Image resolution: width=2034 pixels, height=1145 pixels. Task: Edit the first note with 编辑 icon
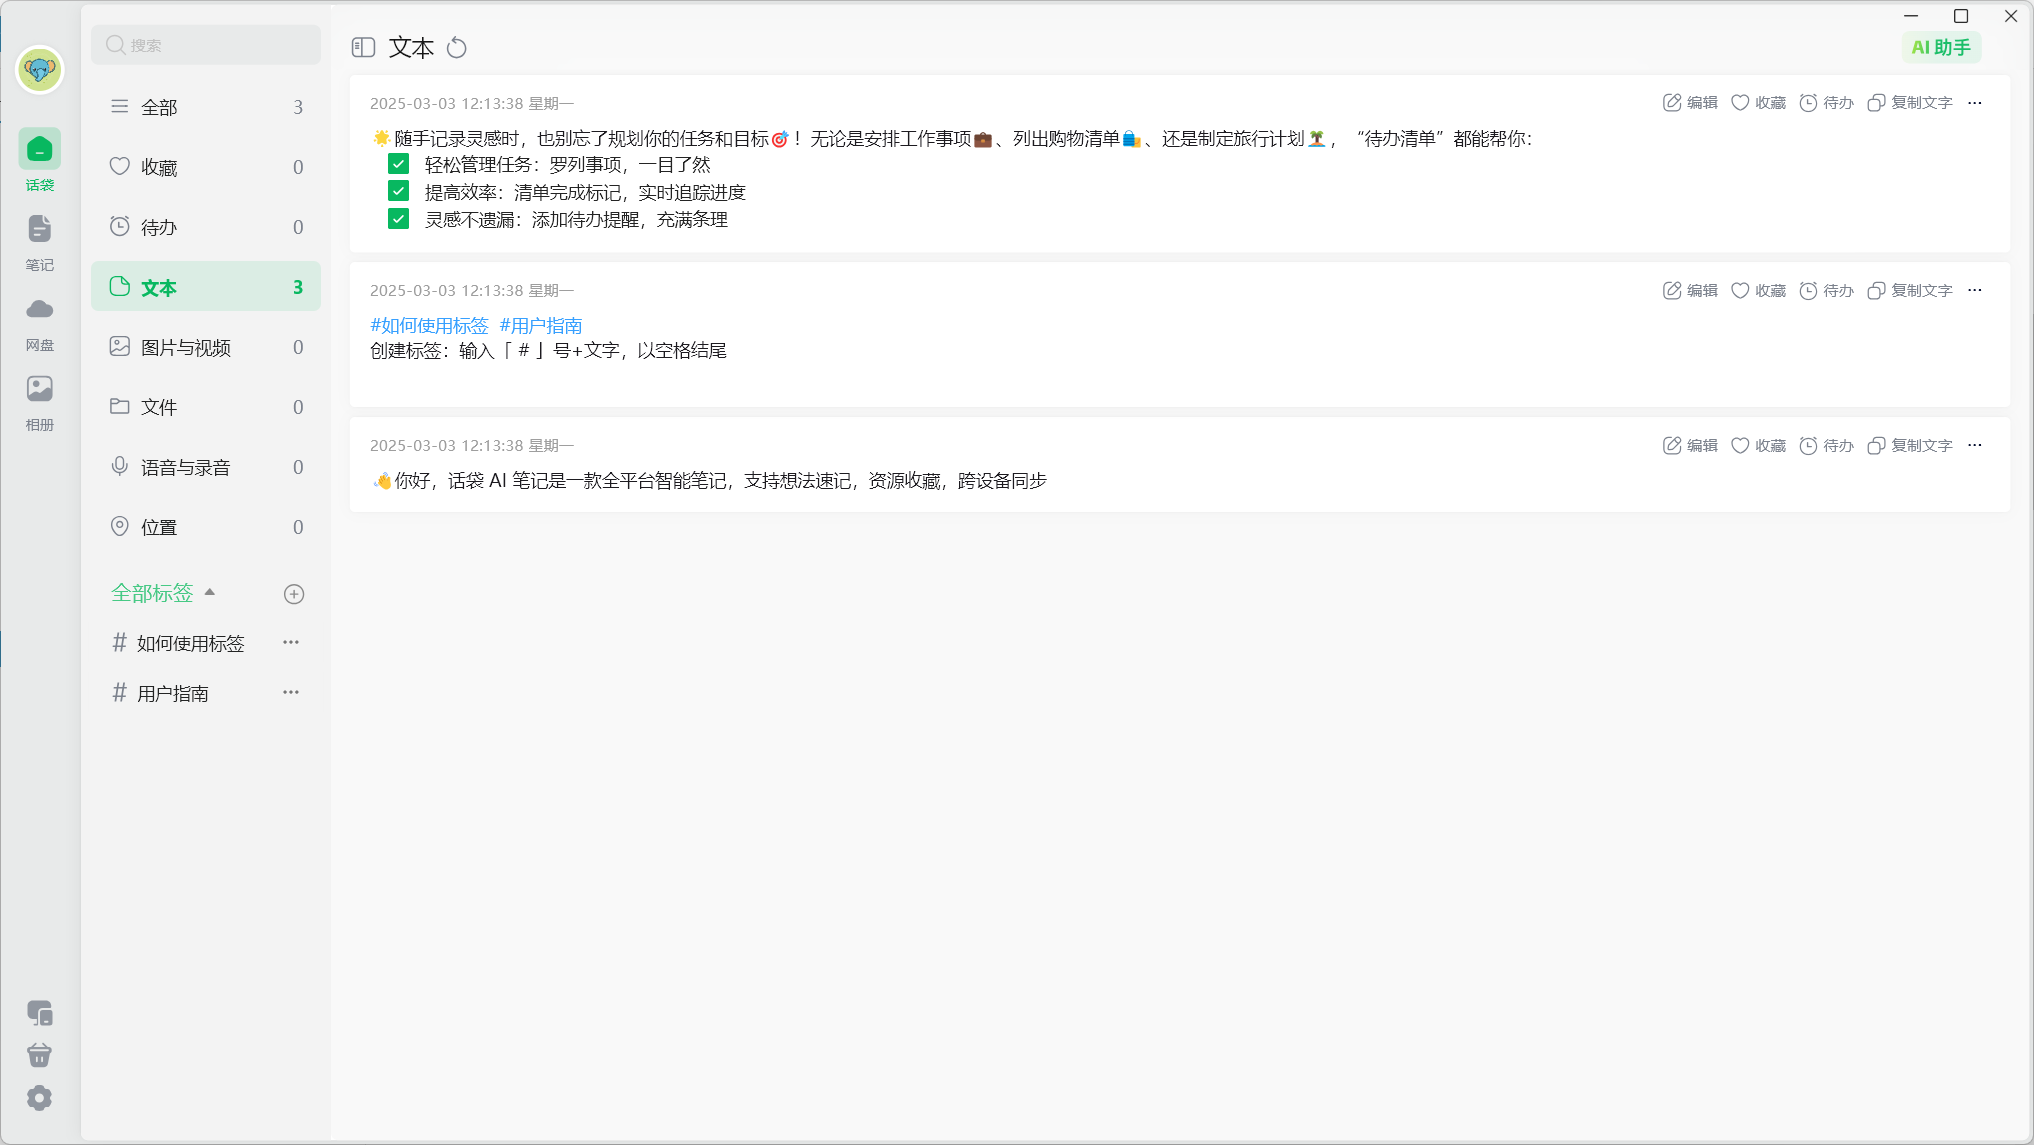(1689, 102)
